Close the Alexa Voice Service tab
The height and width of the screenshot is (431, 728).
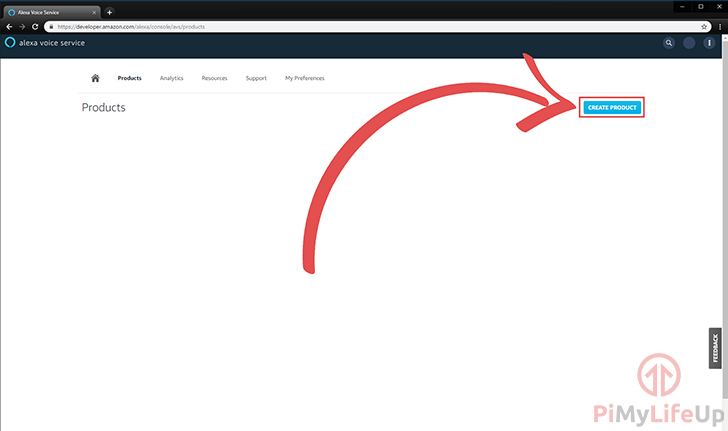(x=94, y=13)
